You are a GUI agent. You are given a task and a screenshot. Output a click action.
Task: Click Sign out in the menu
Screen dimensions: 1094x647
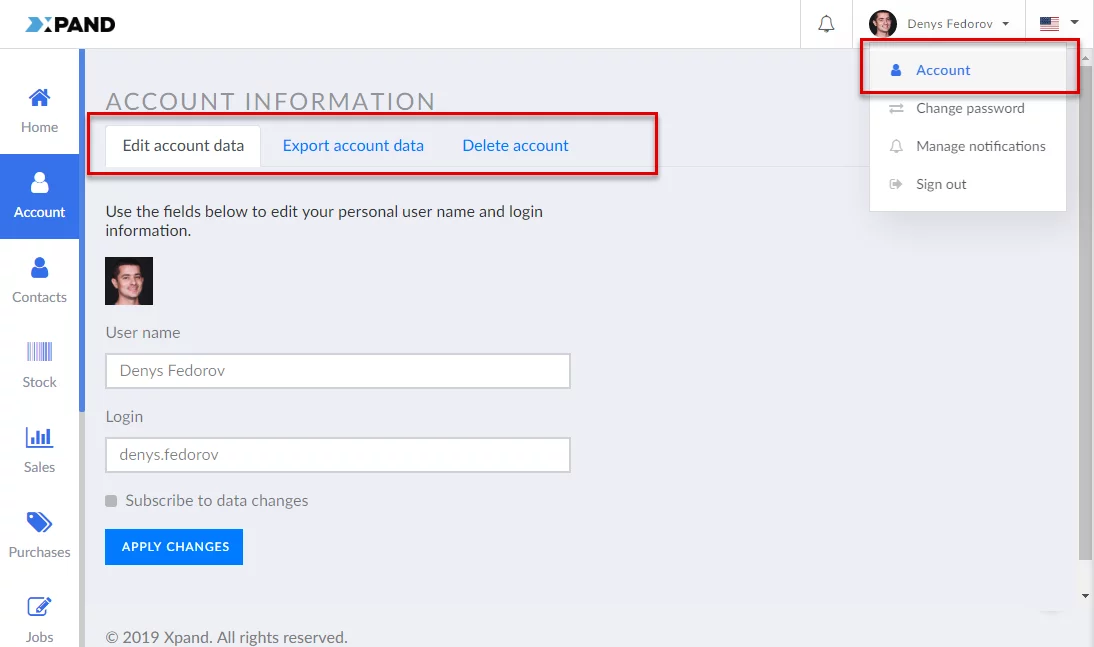point(941,184)
